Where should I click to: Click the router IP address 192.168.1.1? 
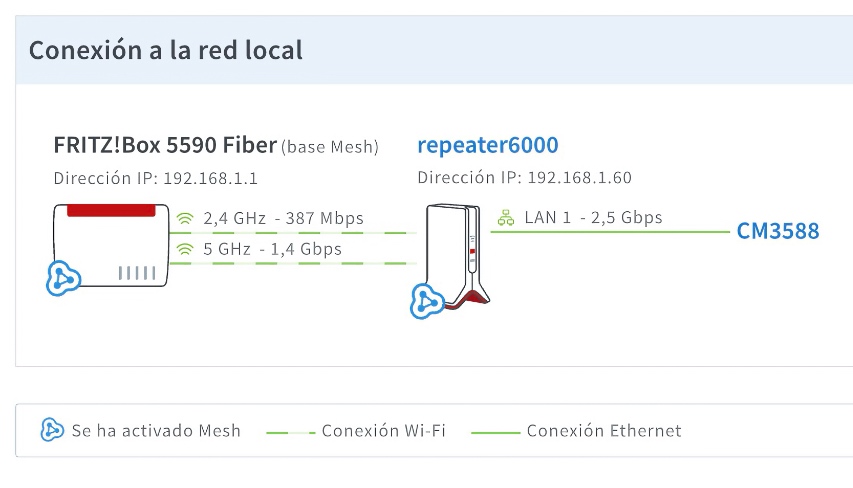pos(211,178)
